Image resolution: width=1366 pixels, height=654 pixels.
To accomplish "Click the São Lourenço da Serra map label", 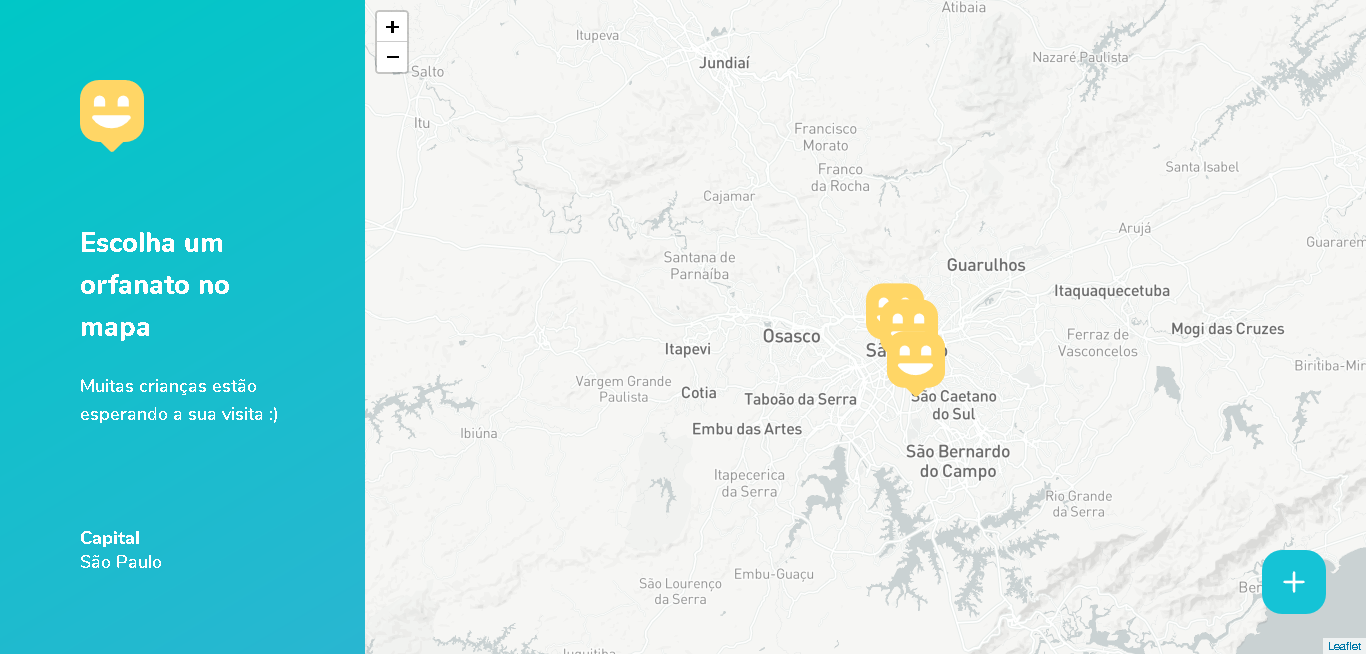I will 680,591.
